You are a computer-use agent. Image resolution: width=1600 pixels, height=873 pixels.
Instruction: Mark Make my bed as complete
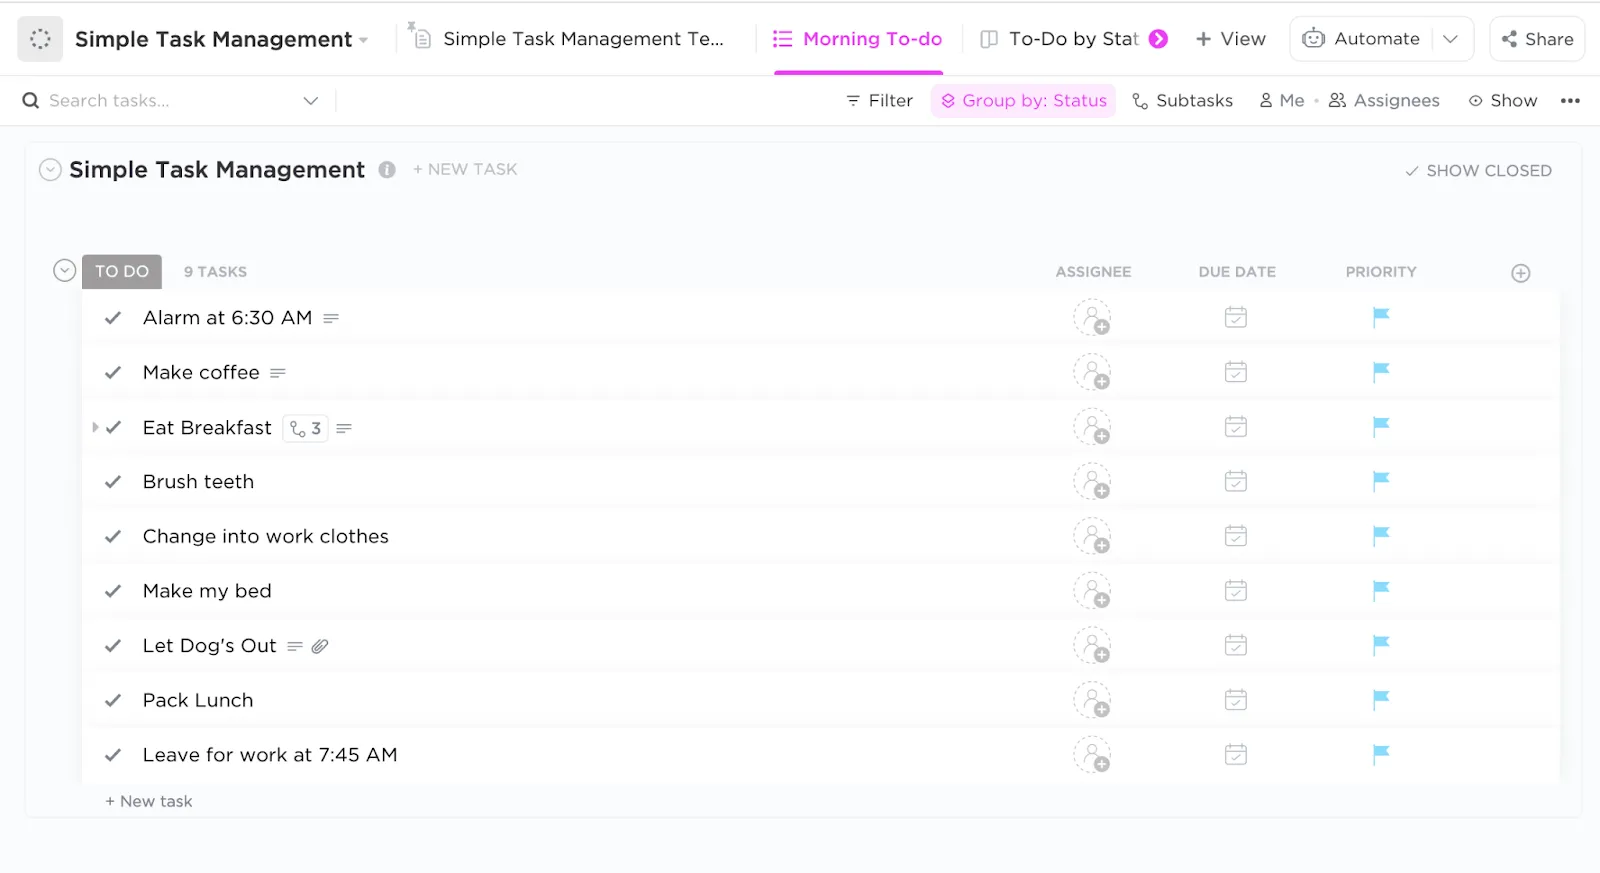point(113,591)
